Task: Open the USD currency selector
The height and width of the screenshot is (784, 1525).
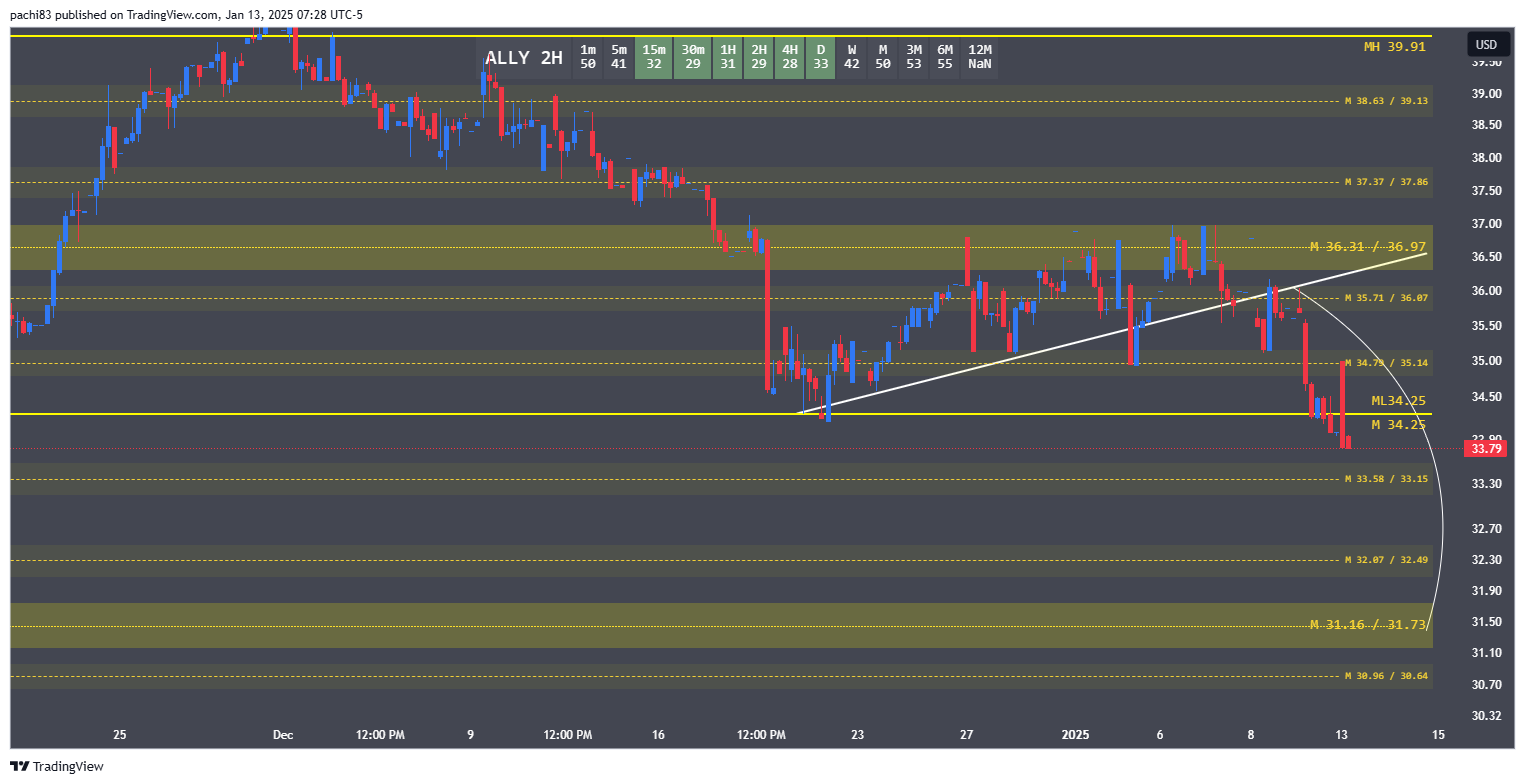Action: pos(1487,44)
